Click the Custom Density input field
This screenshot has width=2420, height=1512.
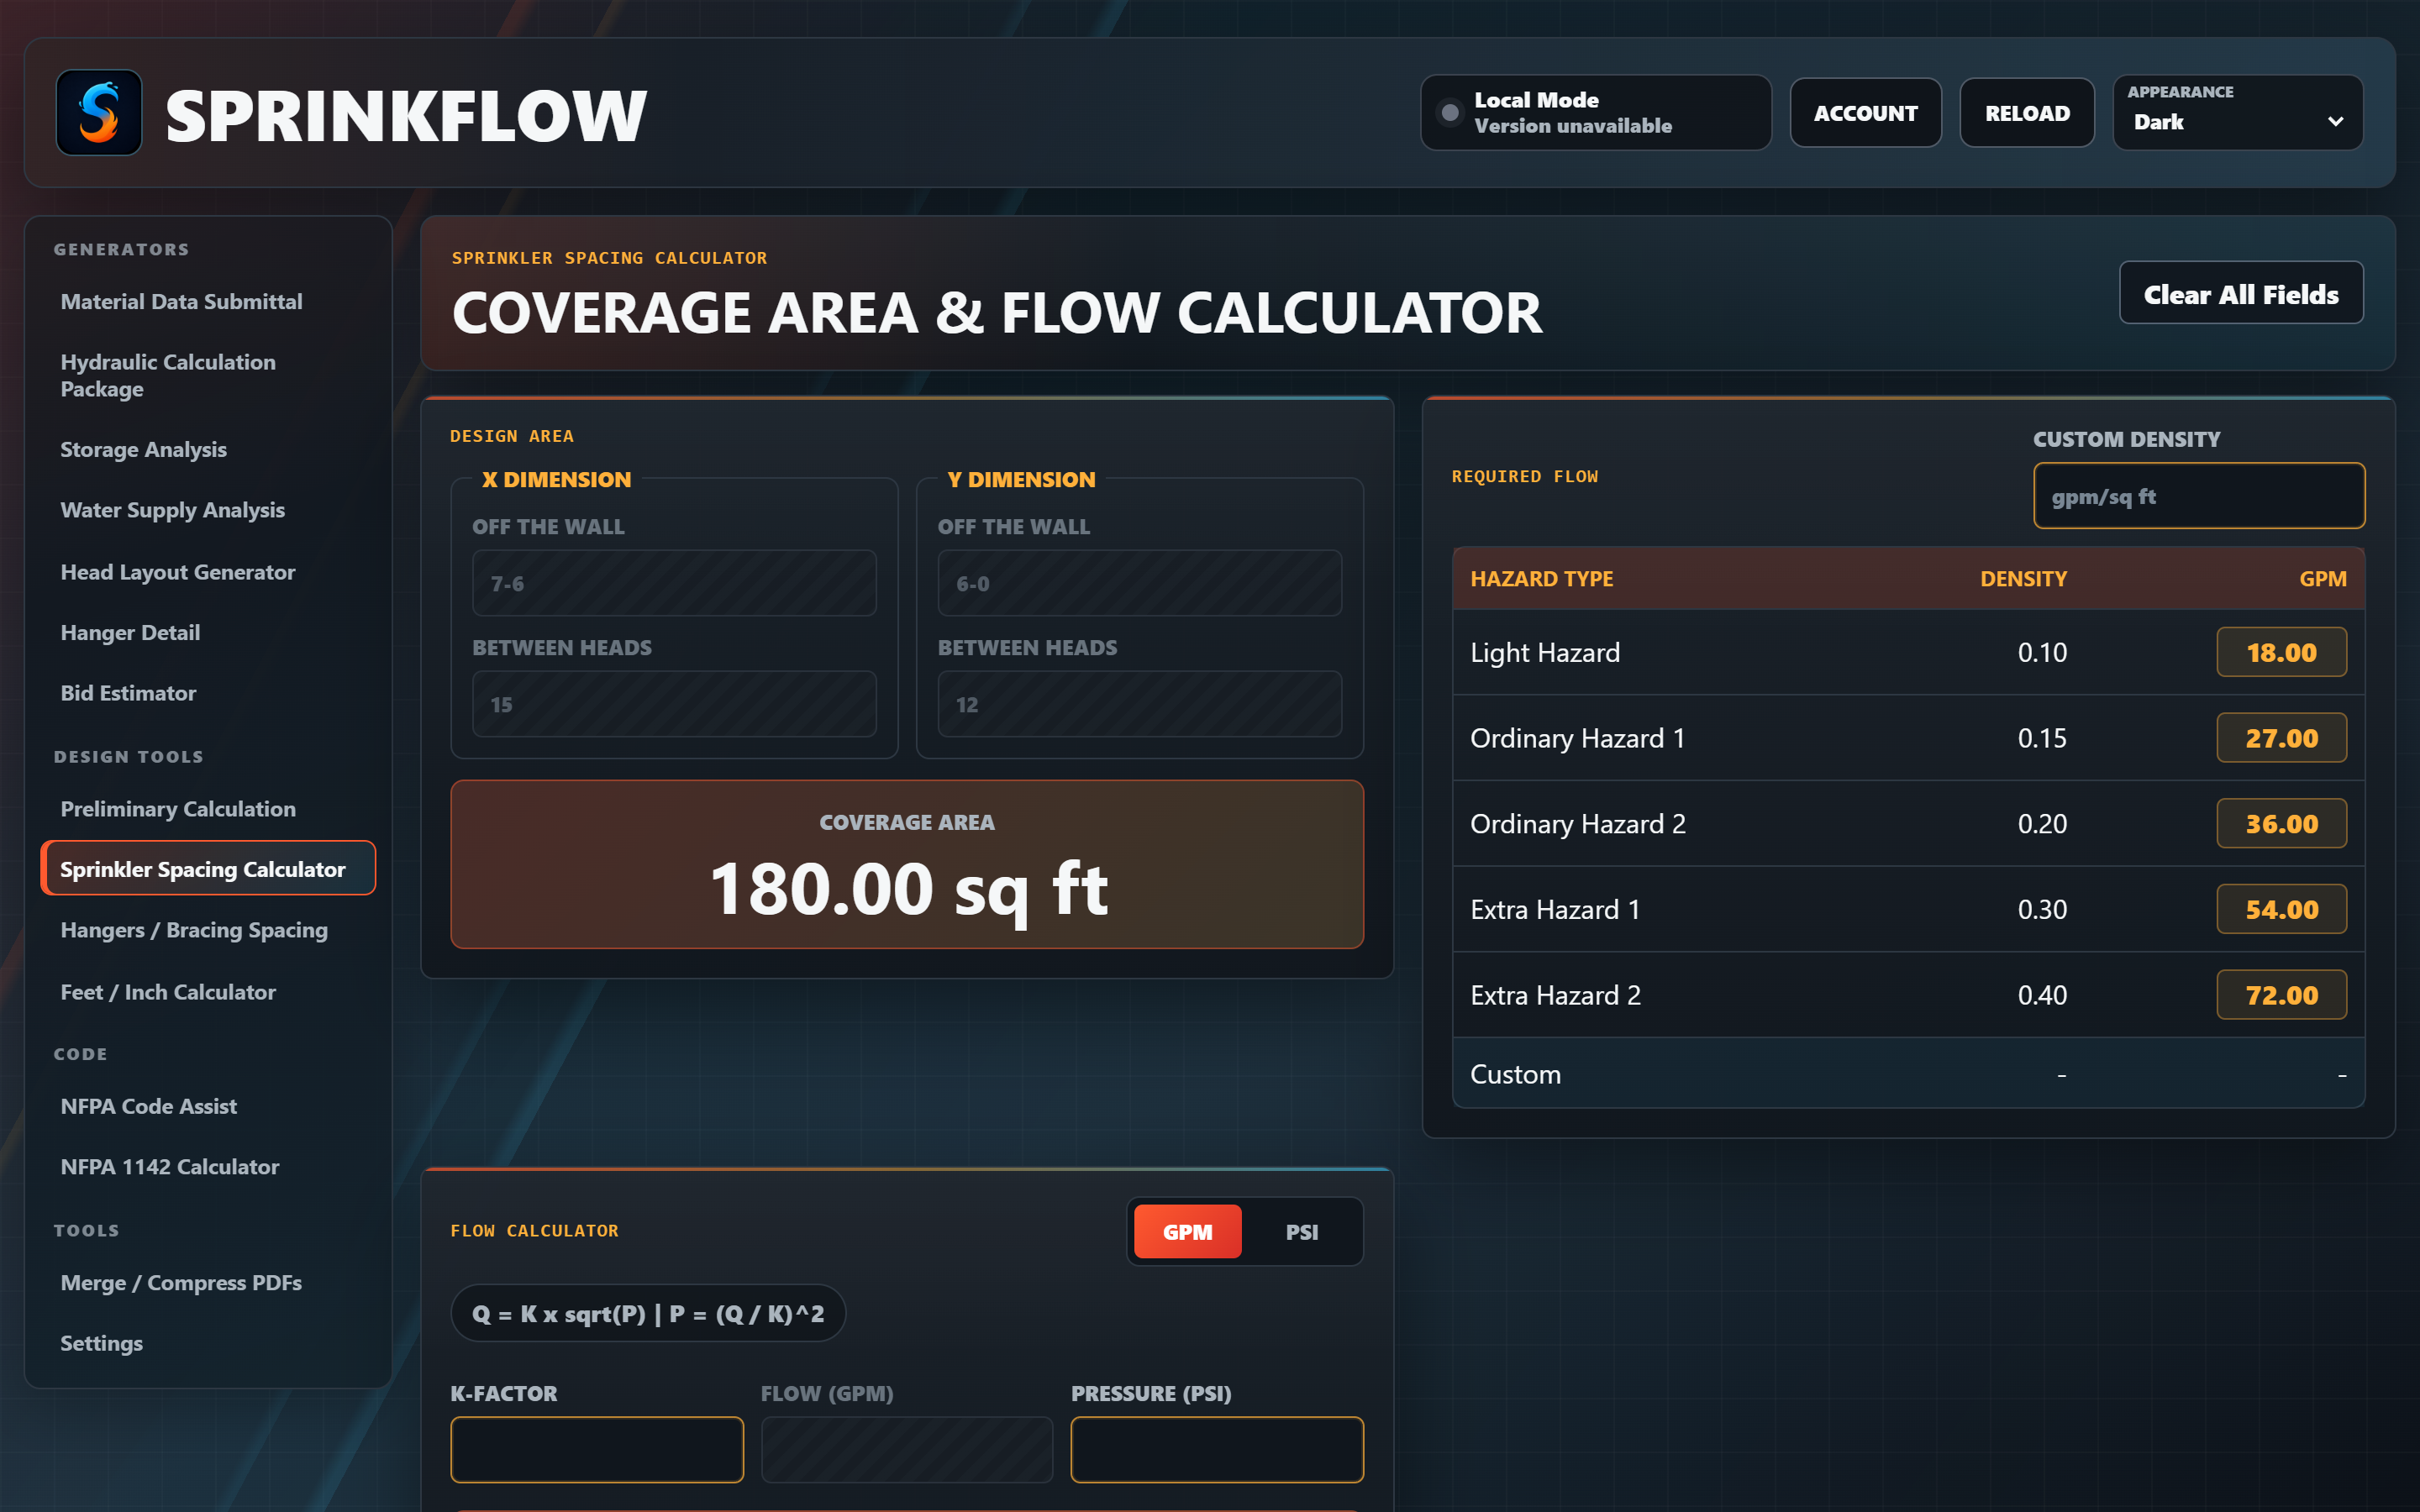tap(2198, 495)
